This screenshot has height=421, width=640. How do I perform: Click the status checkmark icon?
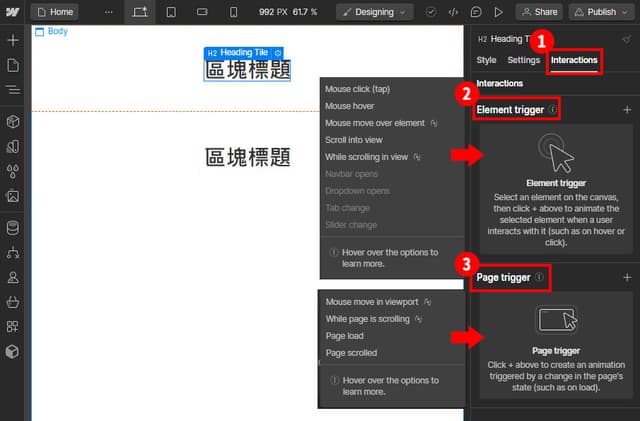431,12
